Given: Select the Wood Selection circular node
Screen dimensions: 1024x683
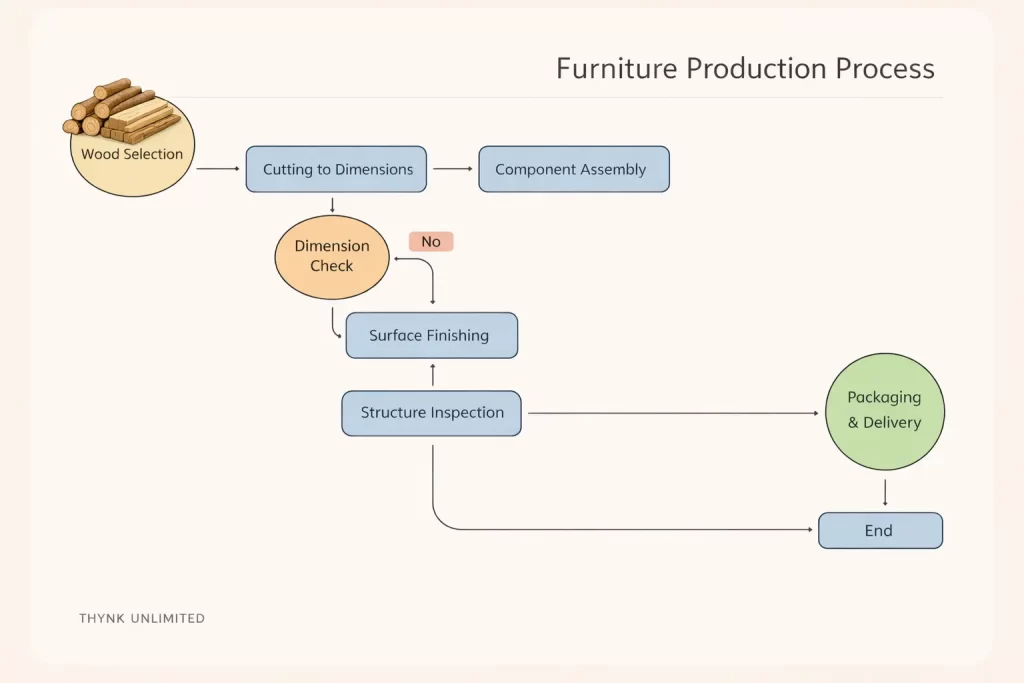Looking at the screenshot, I should pos(131,152).
